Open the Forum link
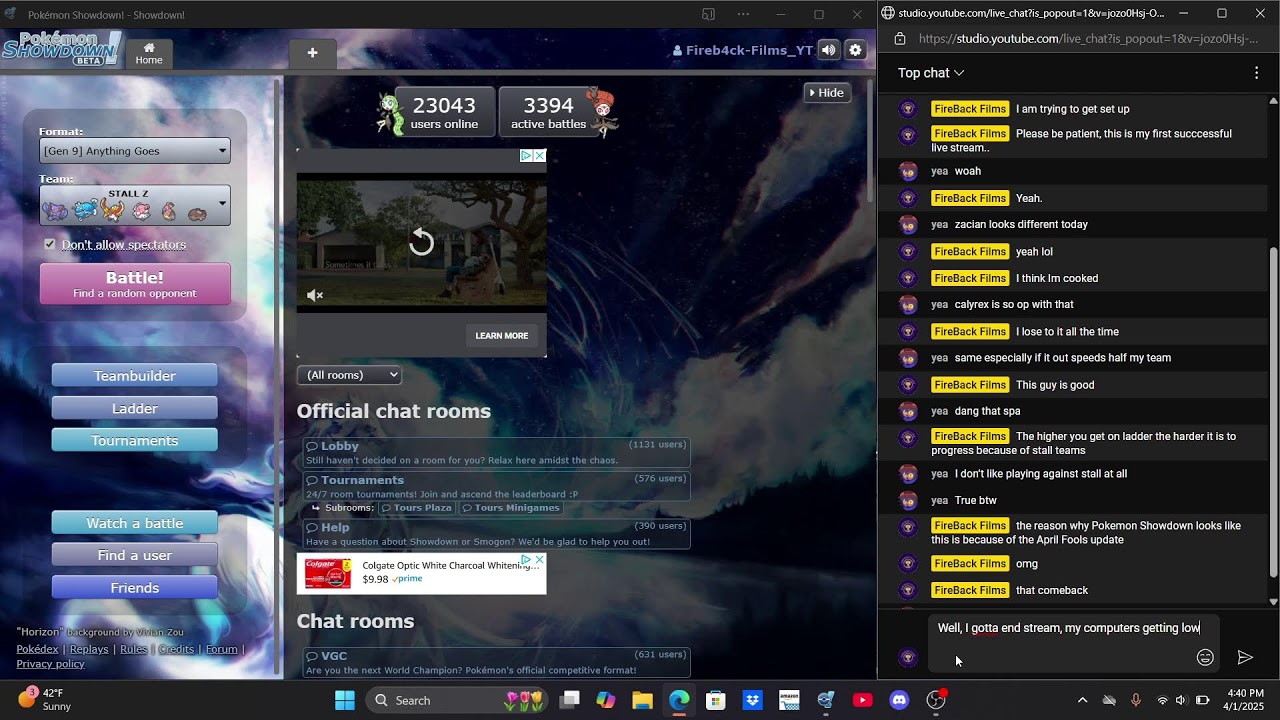Screen dimensions: 1280x720 click(x=221, y=649)
